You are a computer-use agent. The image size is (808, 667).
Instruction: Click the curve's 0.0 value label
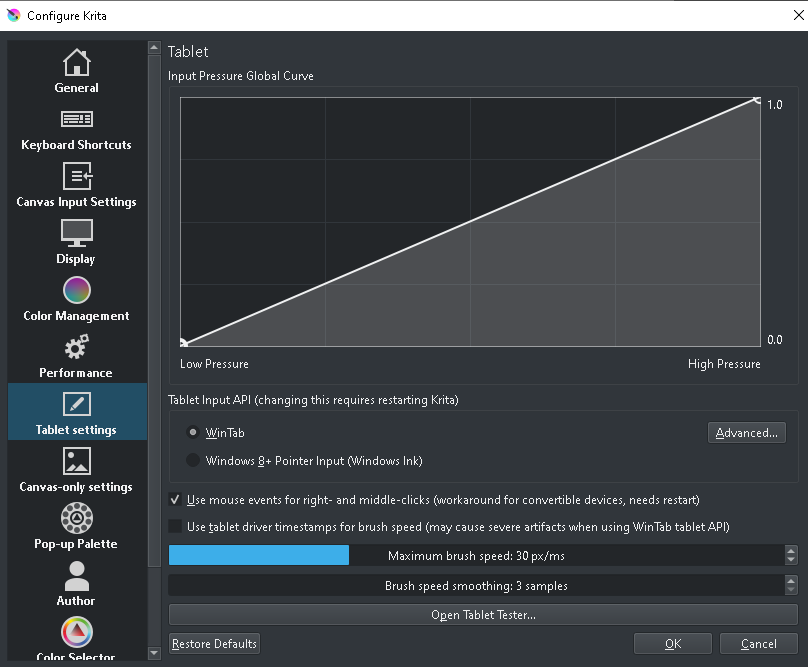(775, 340)
